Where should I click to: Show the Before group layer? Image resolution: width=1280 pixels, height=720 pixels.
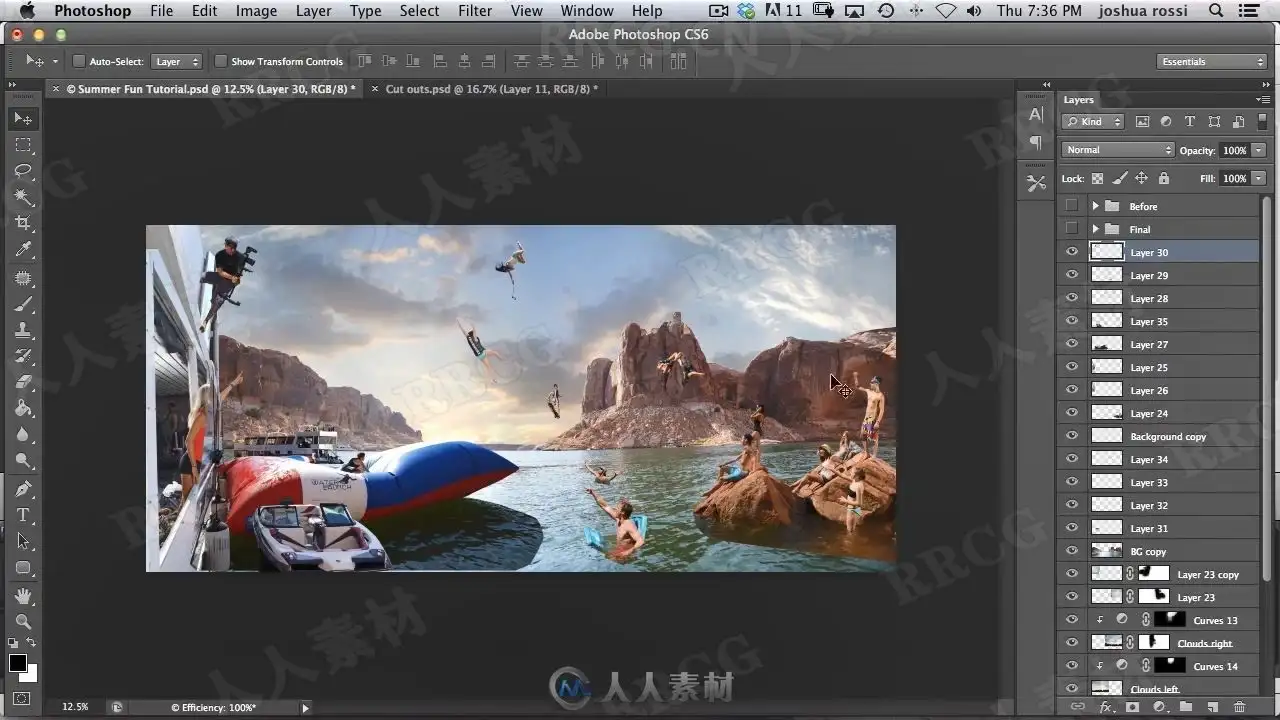(1072, 206)
